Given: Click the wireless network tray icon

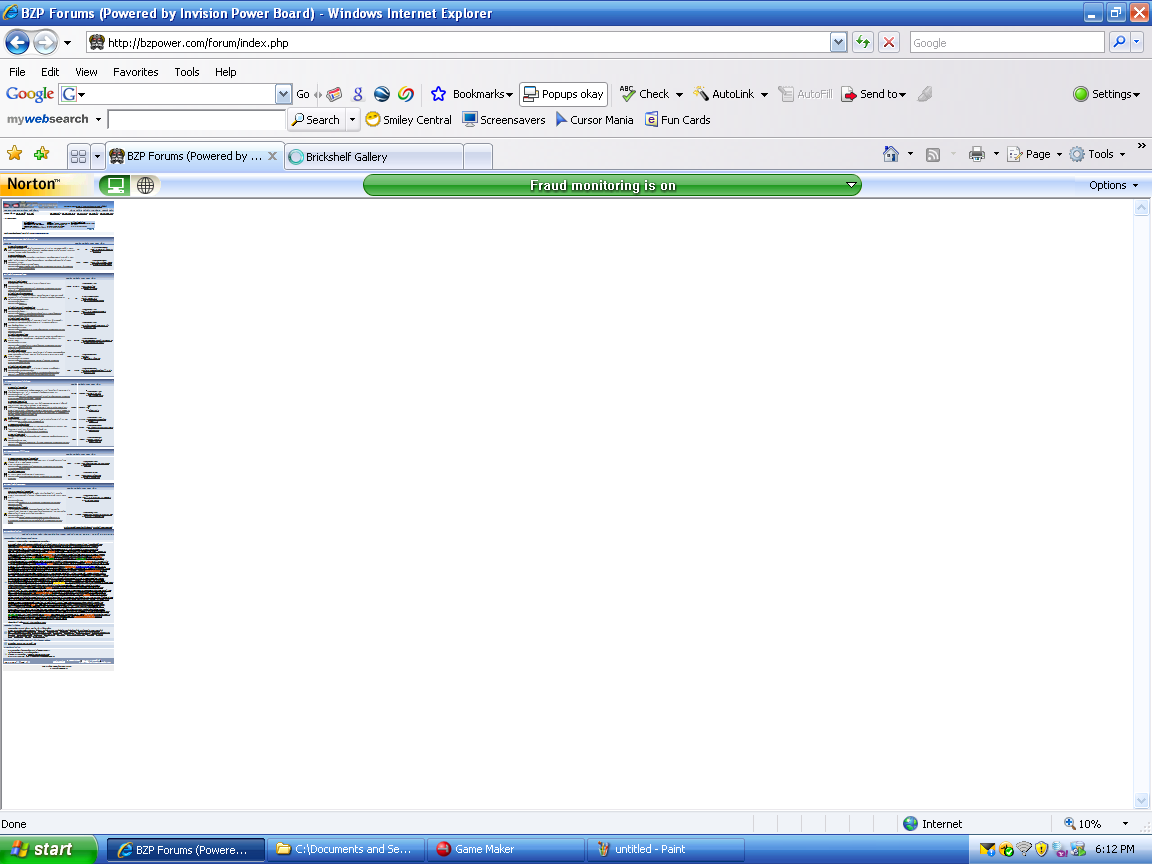Looking at the screenshot, I should point(1024,849).
